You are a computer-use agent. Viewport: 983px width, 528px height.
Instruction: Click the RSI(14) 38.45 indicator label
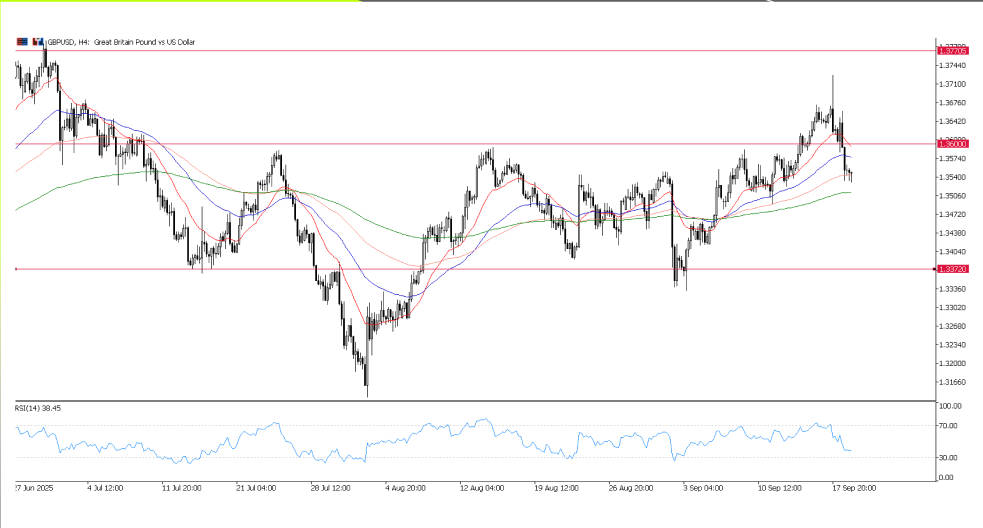[x=35, y=408]
